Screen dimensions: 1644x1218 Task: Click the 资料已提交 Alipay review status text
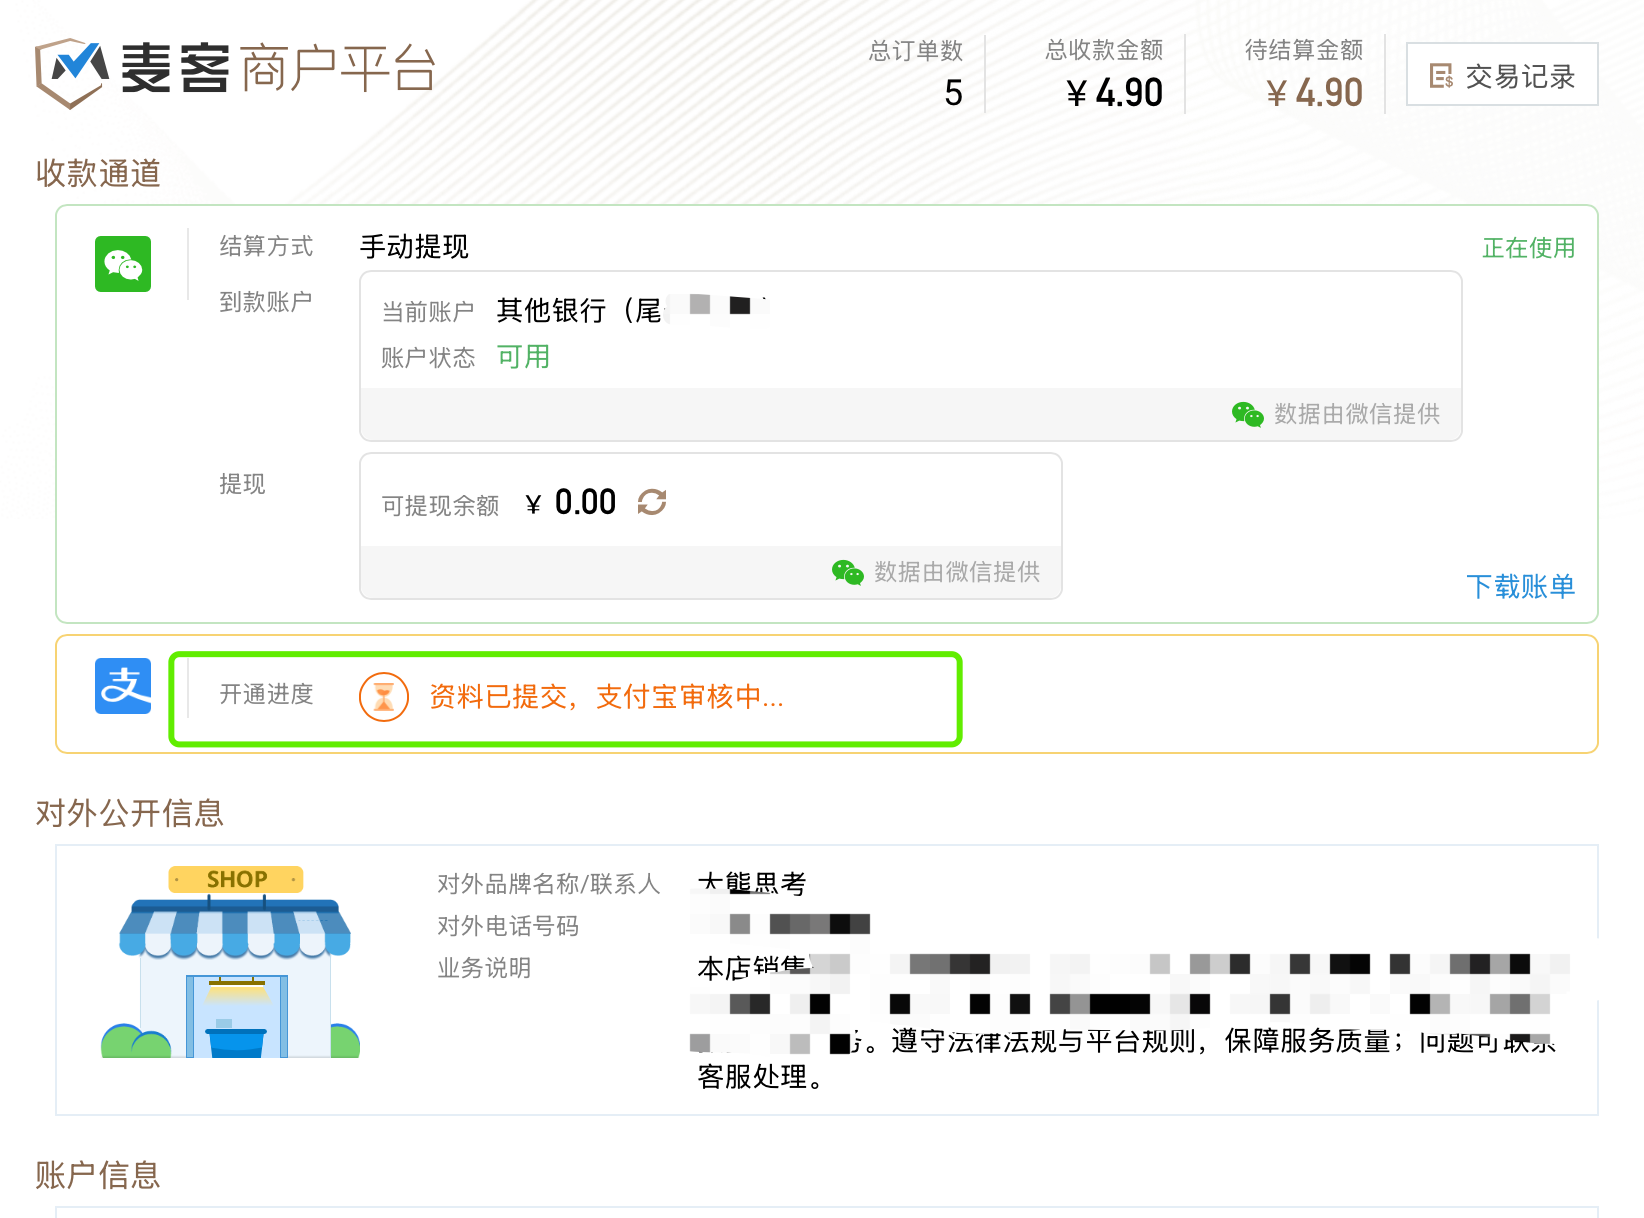click(x=606, y=697)
